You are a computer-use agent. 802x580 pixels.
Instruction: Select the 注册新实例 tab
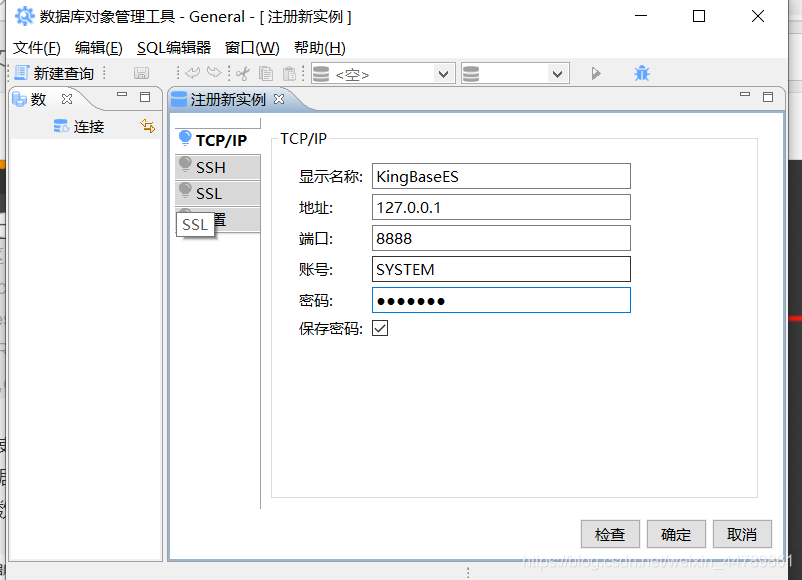click(x=228, y=99)
